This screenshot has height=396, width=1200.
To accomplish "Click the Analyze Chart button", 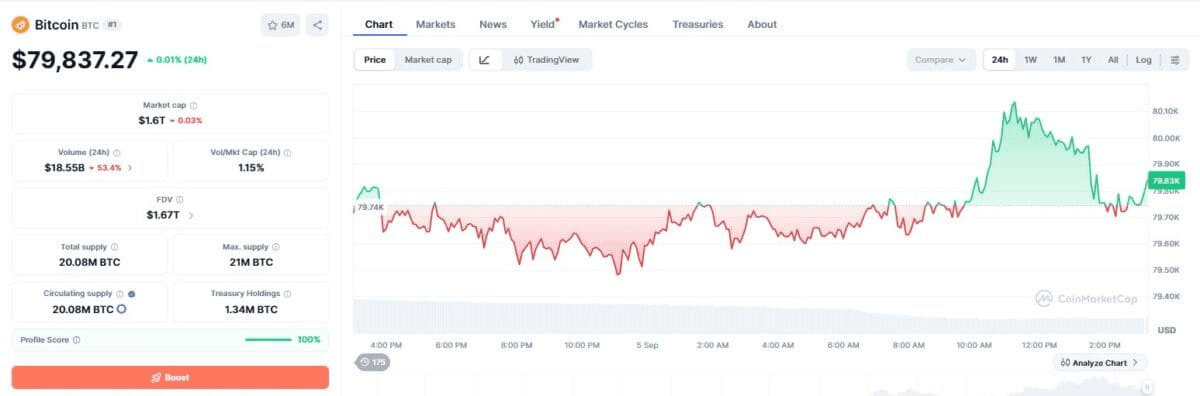I will 1100,363.
